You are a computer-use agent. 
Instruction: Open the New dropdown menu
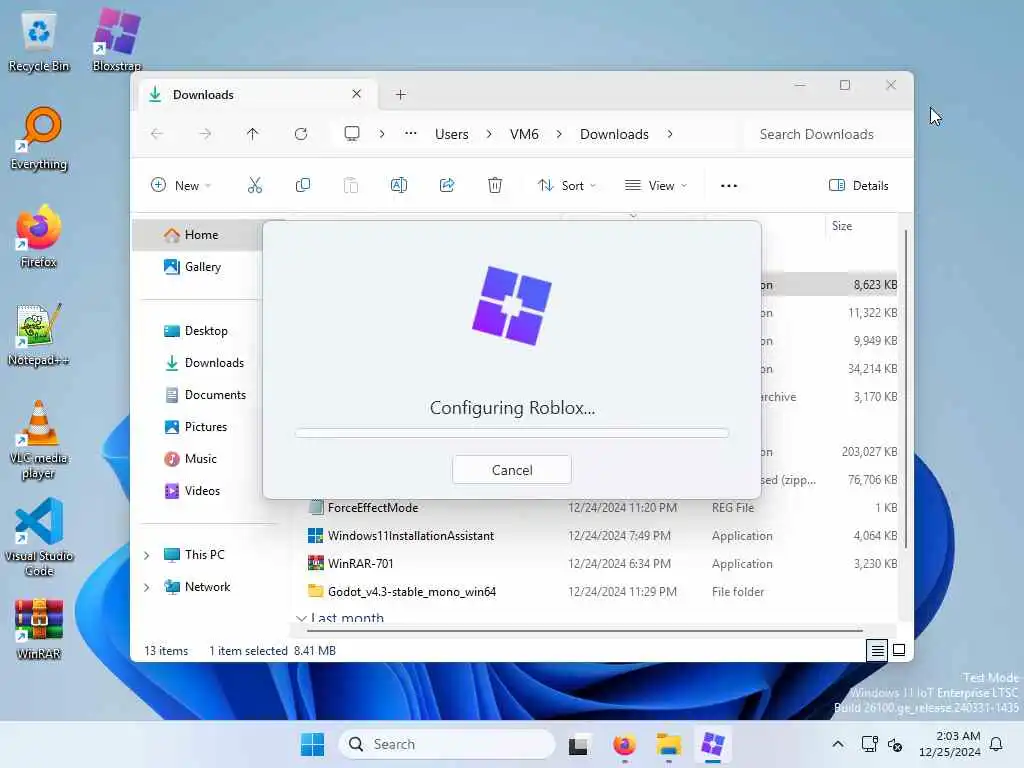[x=181, y=185]
